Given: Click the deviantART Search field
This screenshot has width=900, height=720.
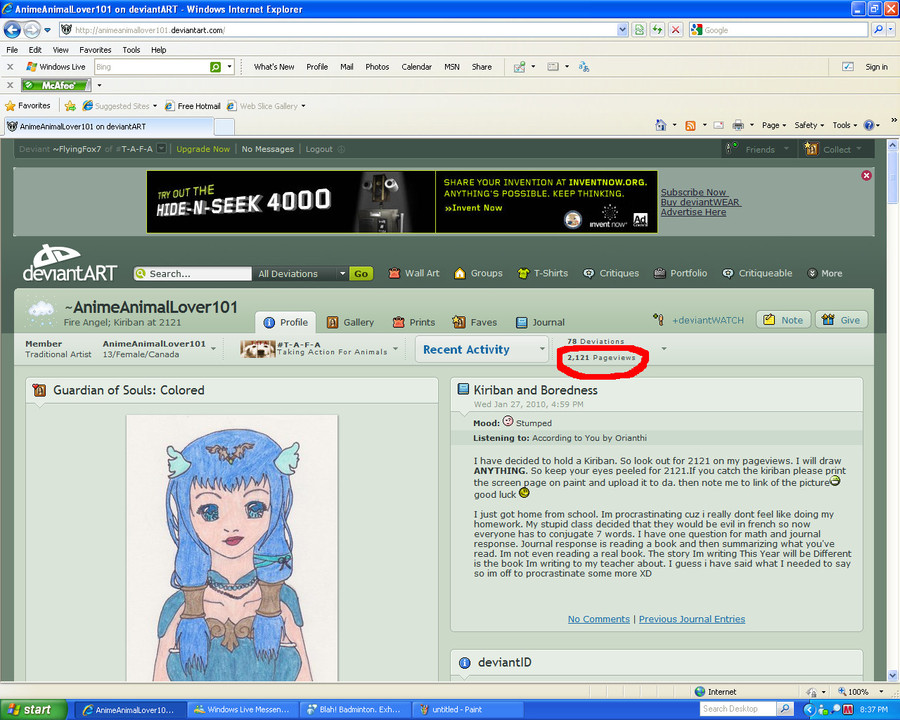Looking at the screenshot, I should coord(193,274).
